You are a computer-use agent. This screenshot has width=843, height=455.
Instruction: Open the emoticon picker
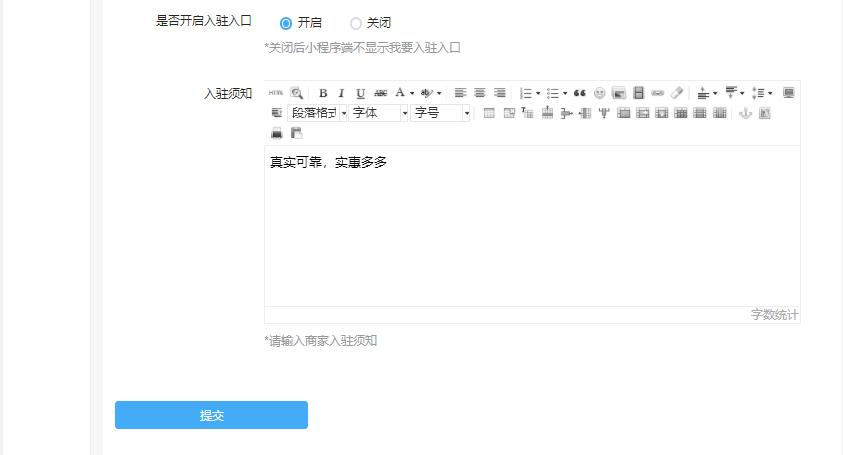coord(599,93)
